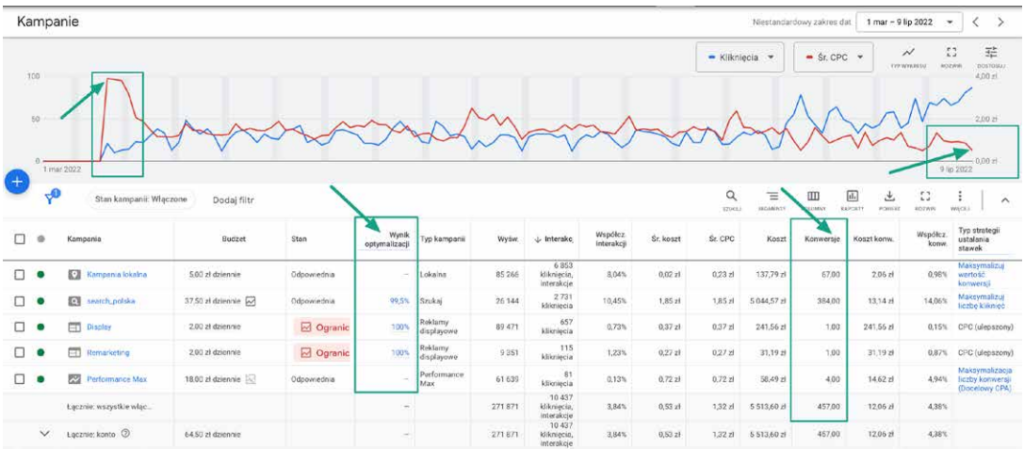Image resolution: width=1024 pixels, height=449 pixels.
Task: Open the Kolumny columns icon
Action: click(813, 198)
